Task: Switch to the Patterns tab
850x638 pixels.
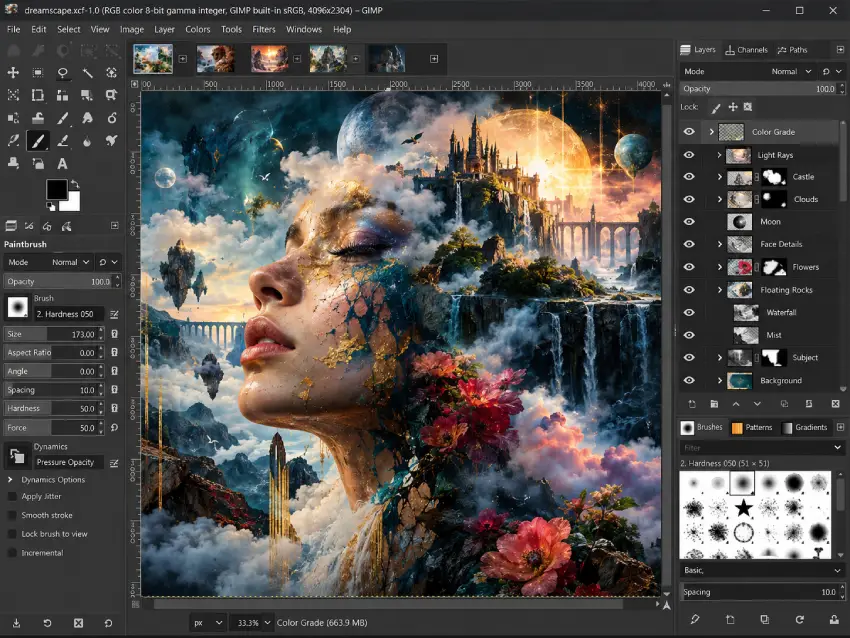Action: 752,428
